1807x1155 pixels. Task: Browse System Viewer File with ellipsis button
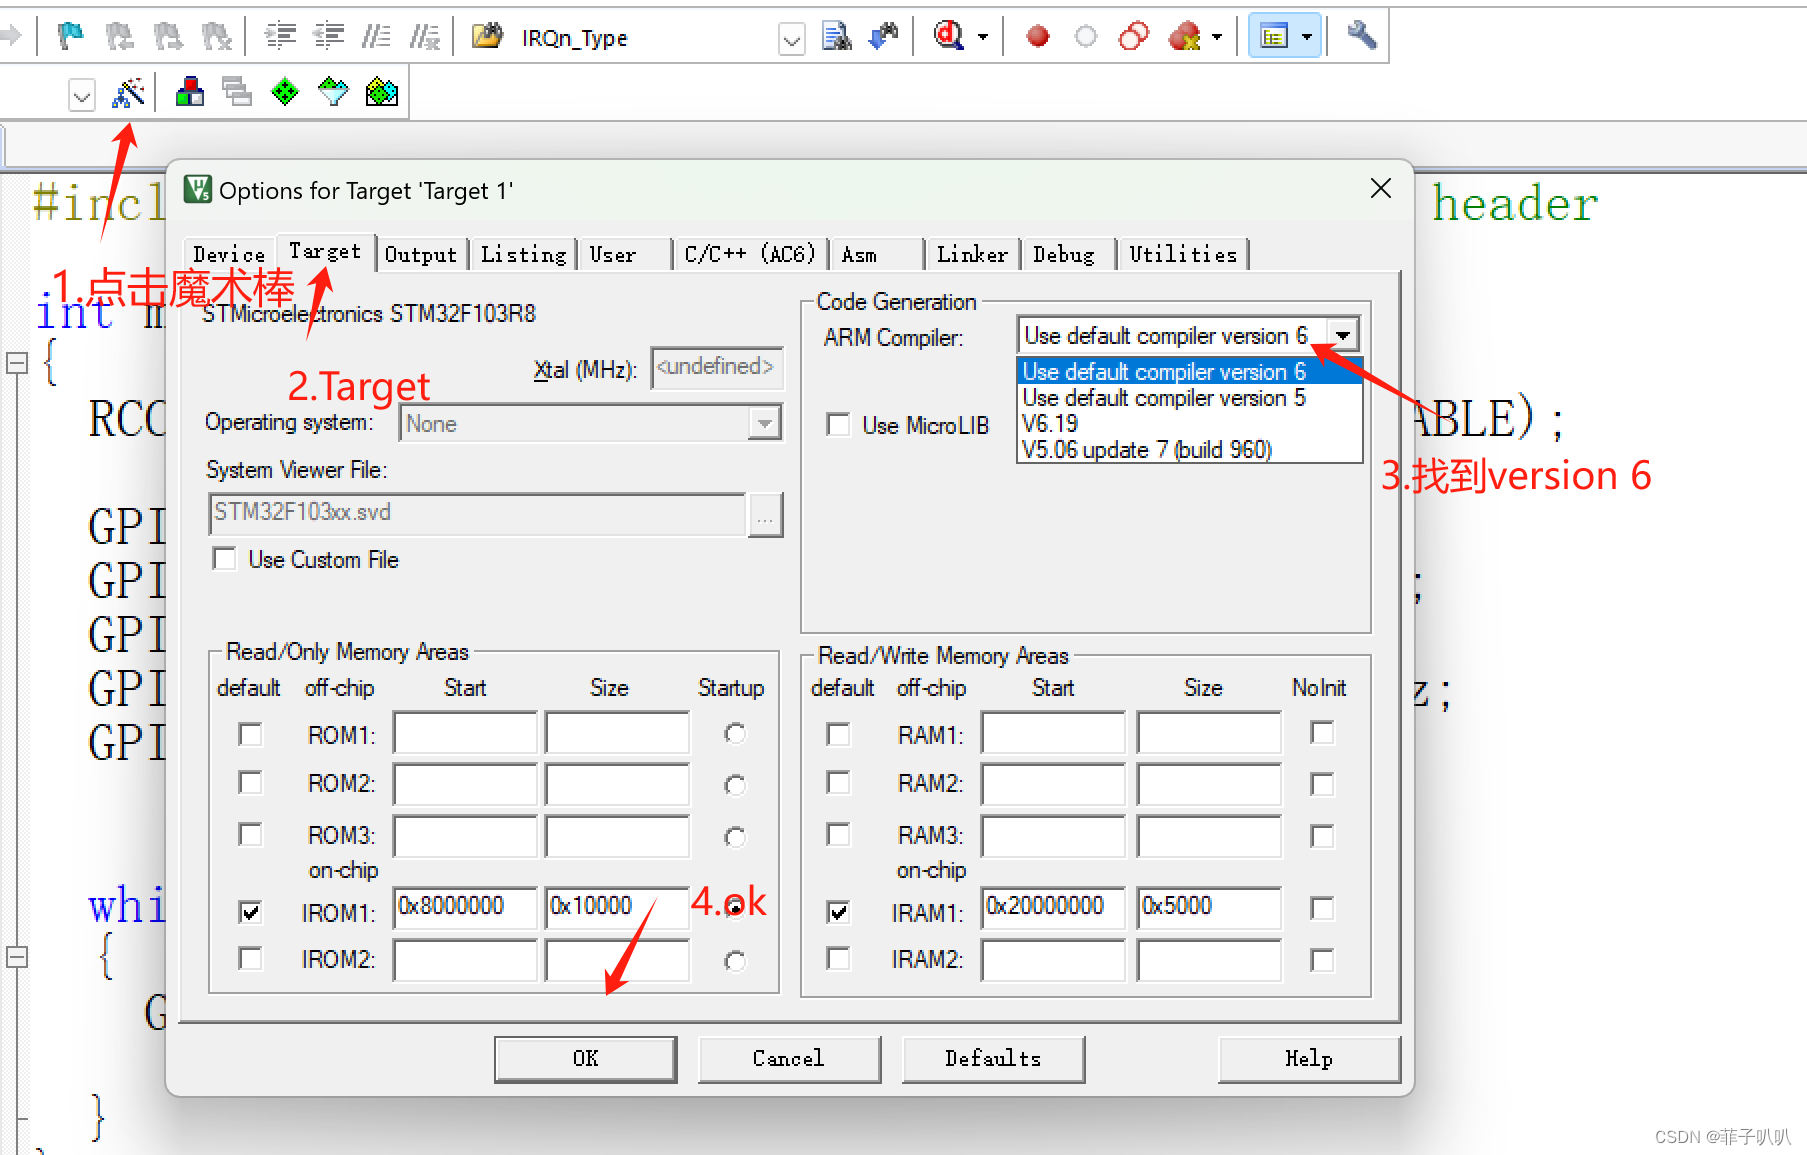765,515
